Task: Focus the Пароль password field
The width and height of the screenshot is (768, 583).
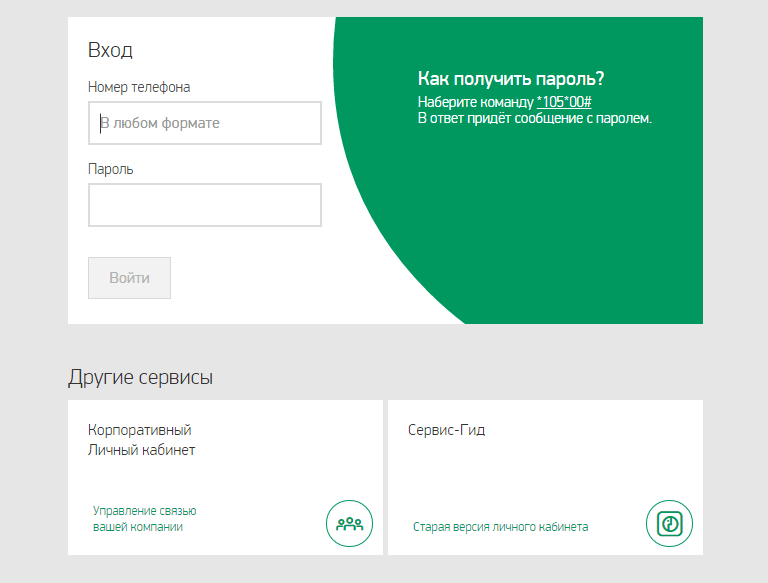Action: pos(205,205)
